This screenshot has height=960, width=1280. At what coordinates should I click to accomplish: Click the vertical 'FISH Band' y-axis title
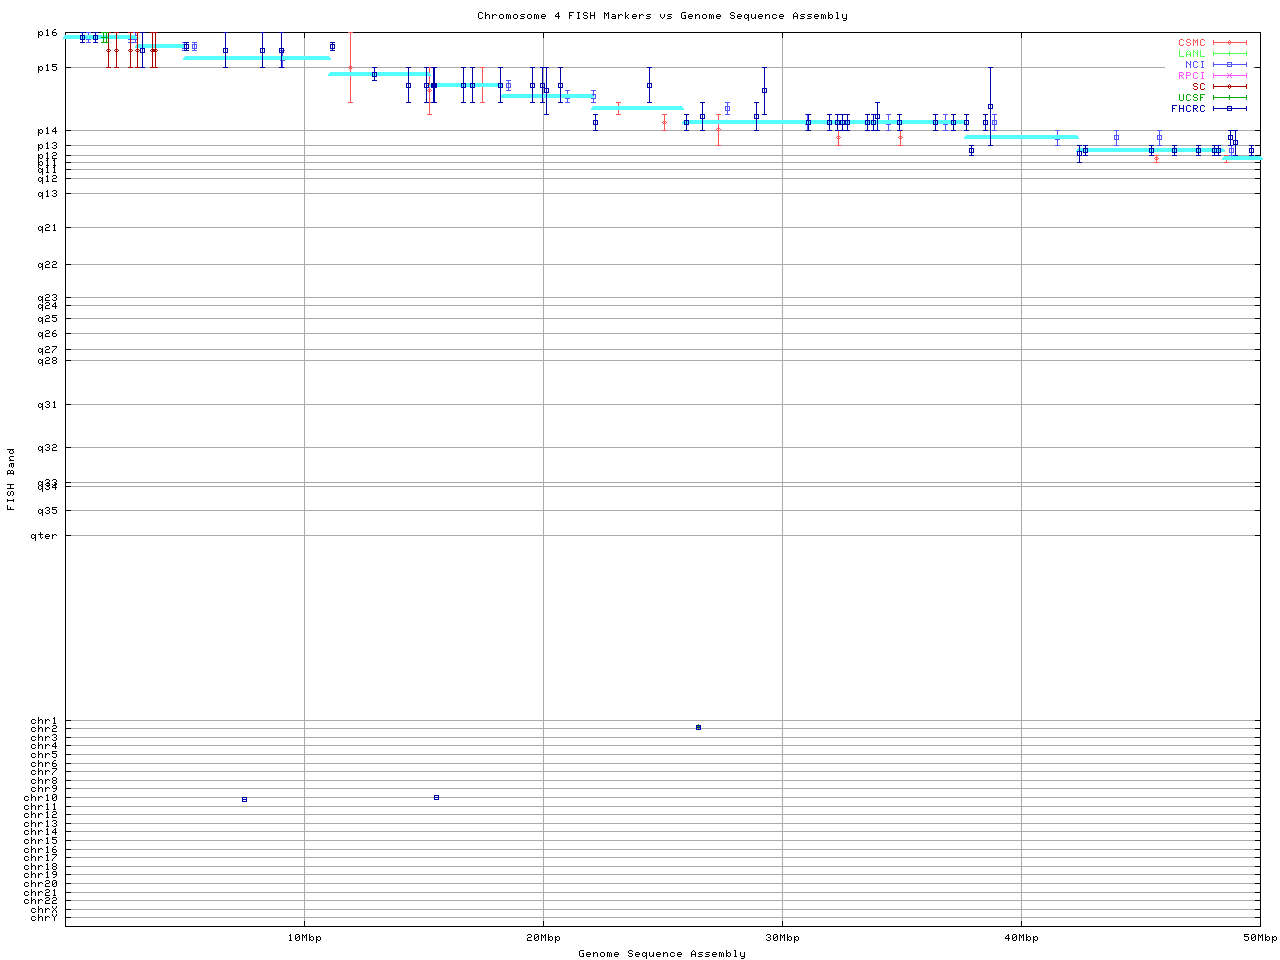(11, 479)
